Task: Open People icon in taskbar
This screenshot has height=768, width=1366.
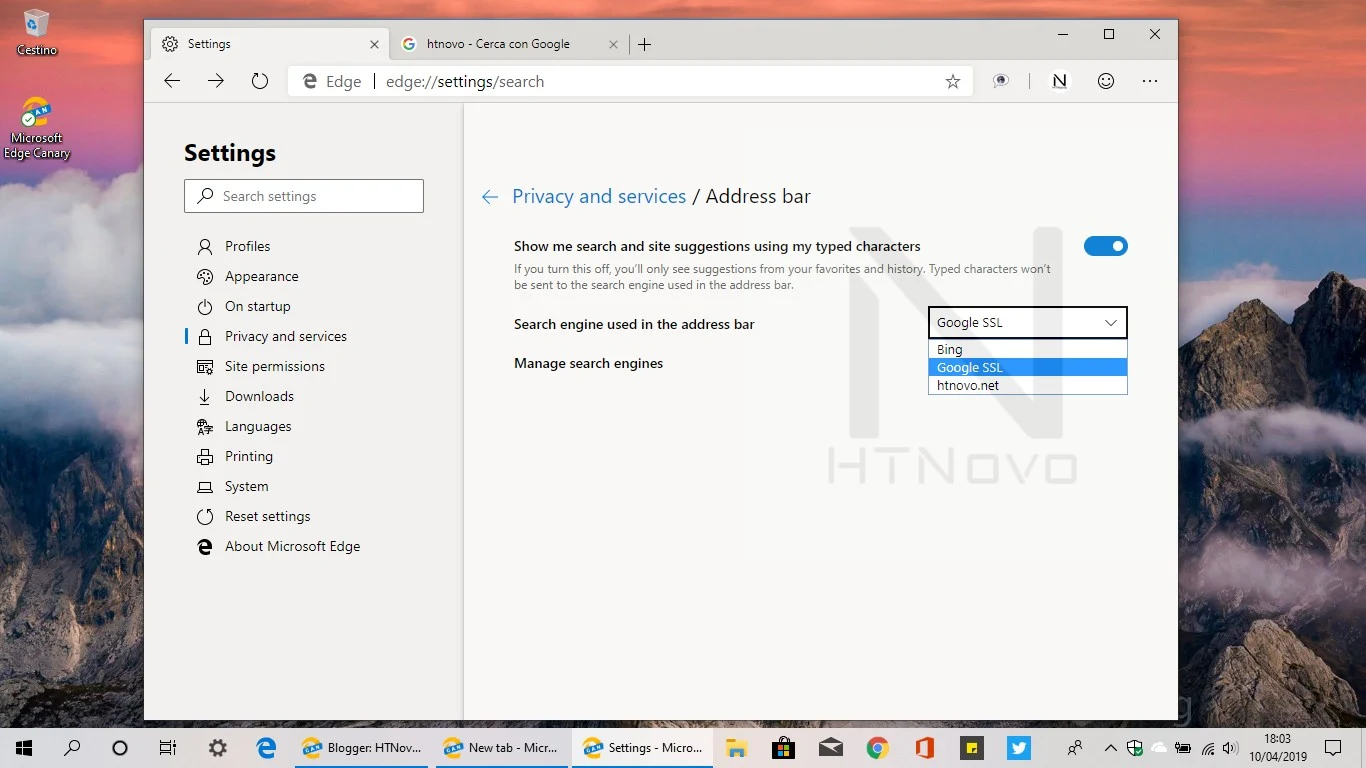Action: (1075, 747)
